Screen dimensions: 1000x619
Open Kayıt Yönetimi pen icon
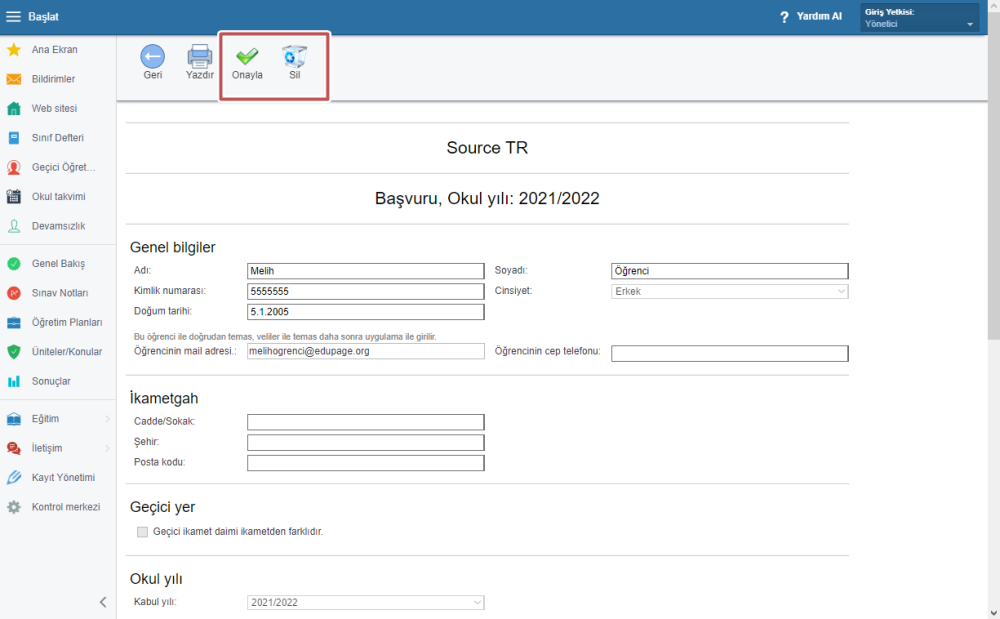coord(13,477)
